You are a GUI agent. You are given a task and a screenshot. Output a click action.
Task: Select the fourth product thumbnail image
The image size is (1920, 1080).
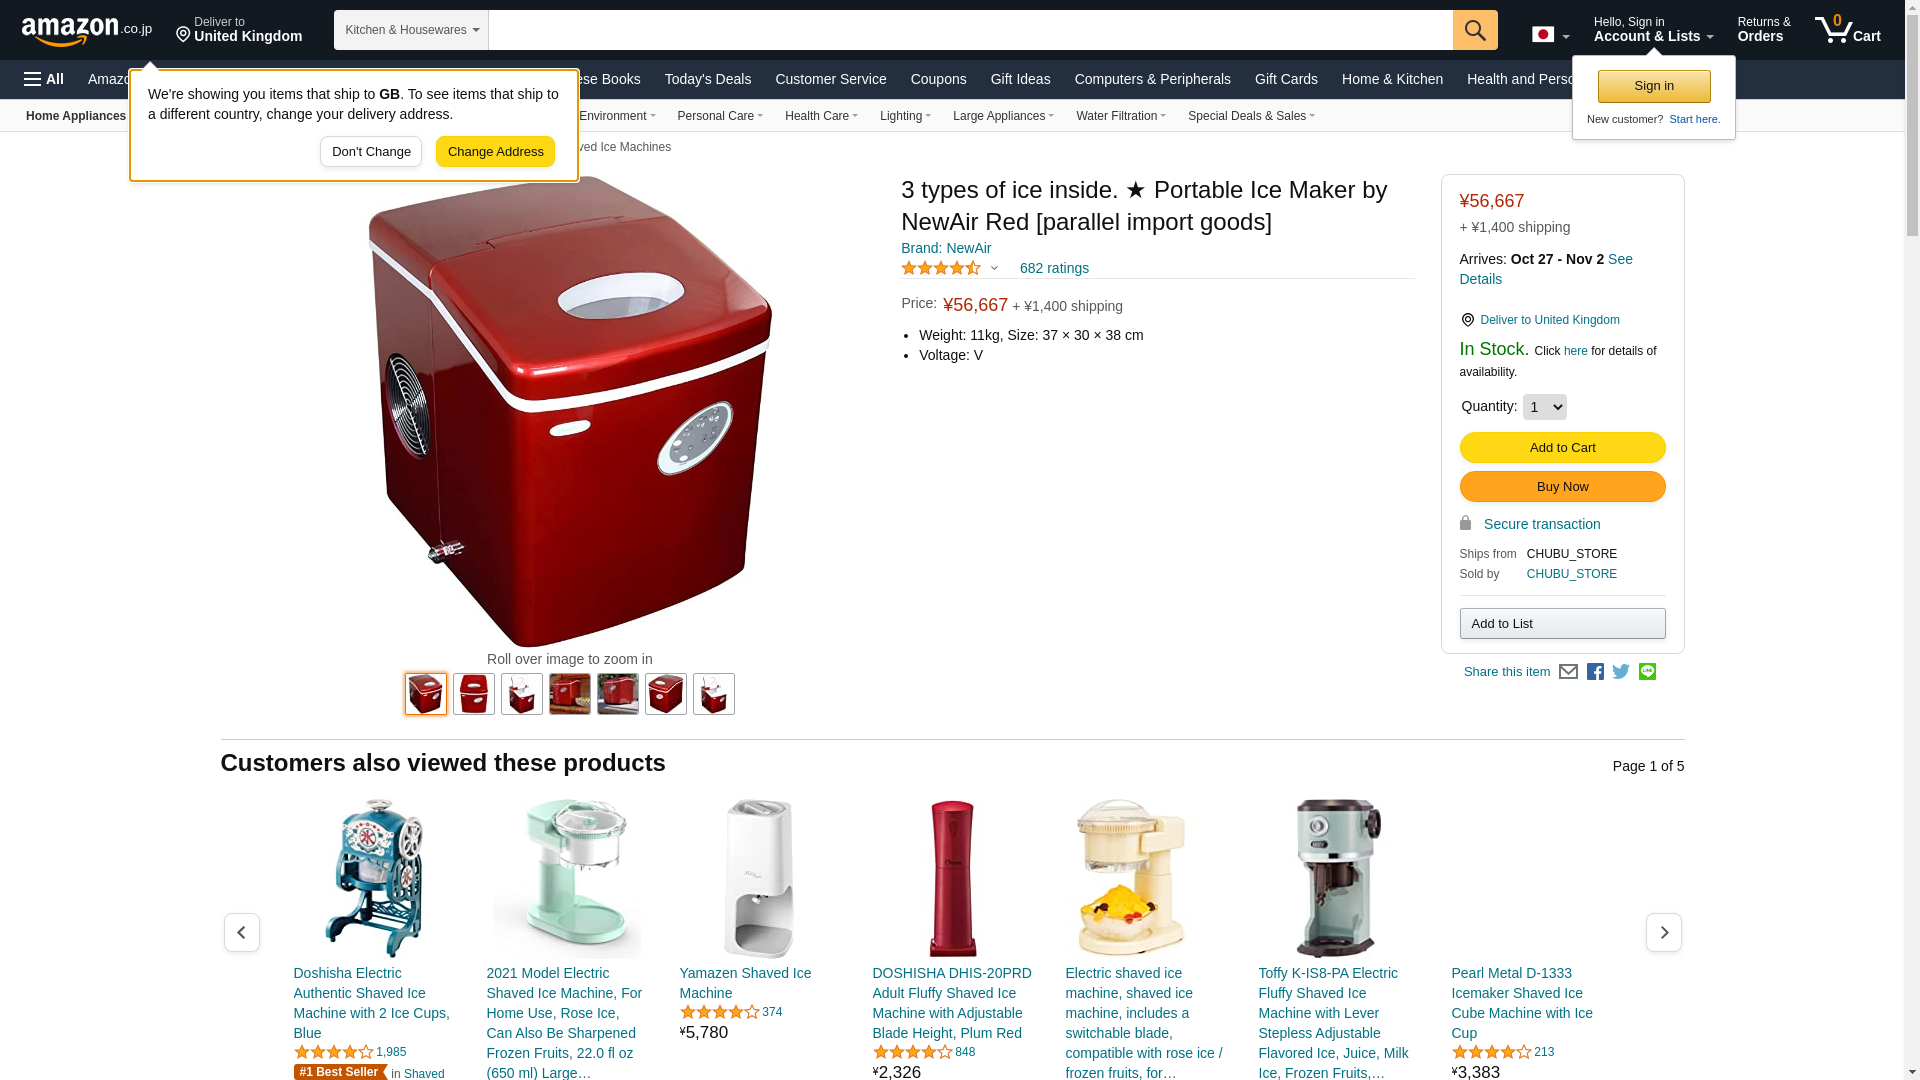(x=570, y=694)
